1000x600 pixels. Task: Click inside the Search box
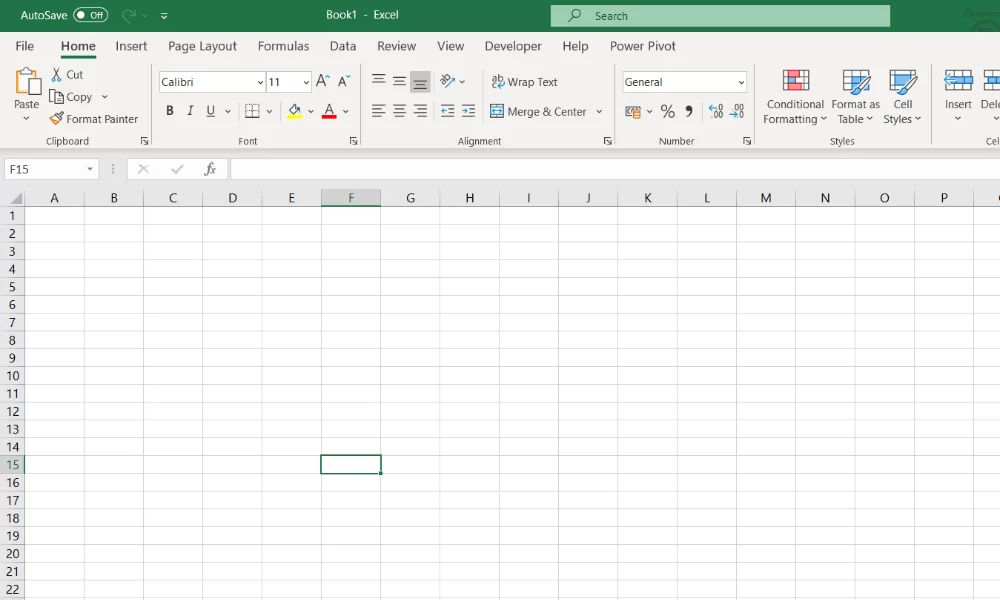click(x=720, y=16)
